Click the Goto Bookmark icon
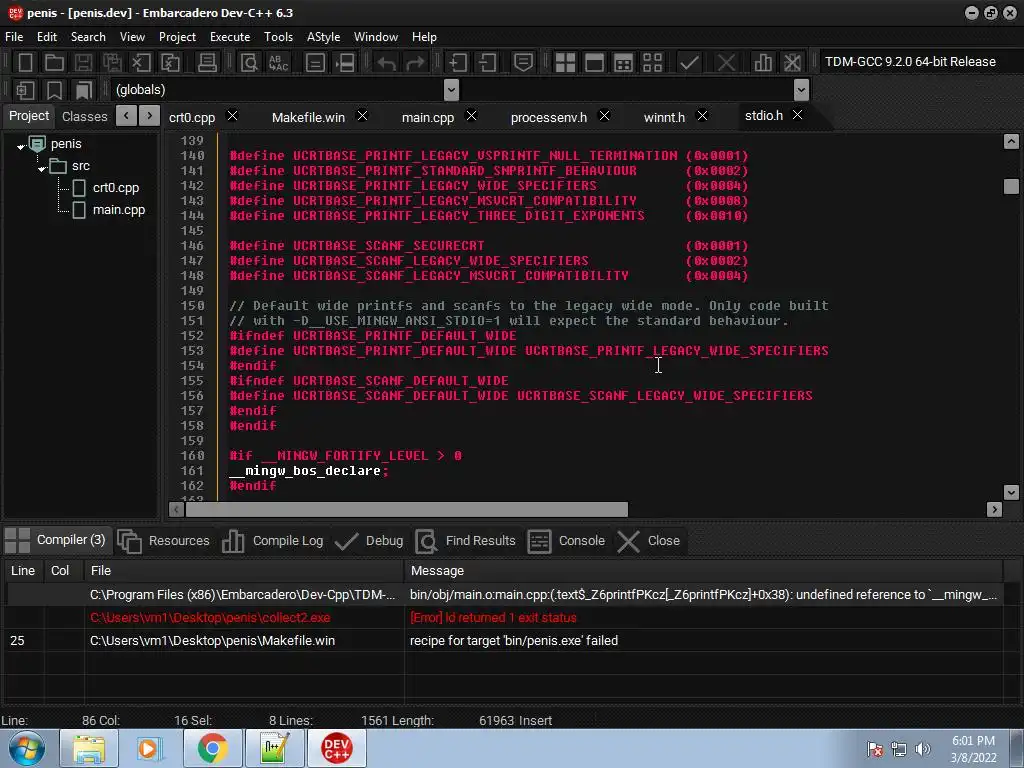 [x=84, y=90]
